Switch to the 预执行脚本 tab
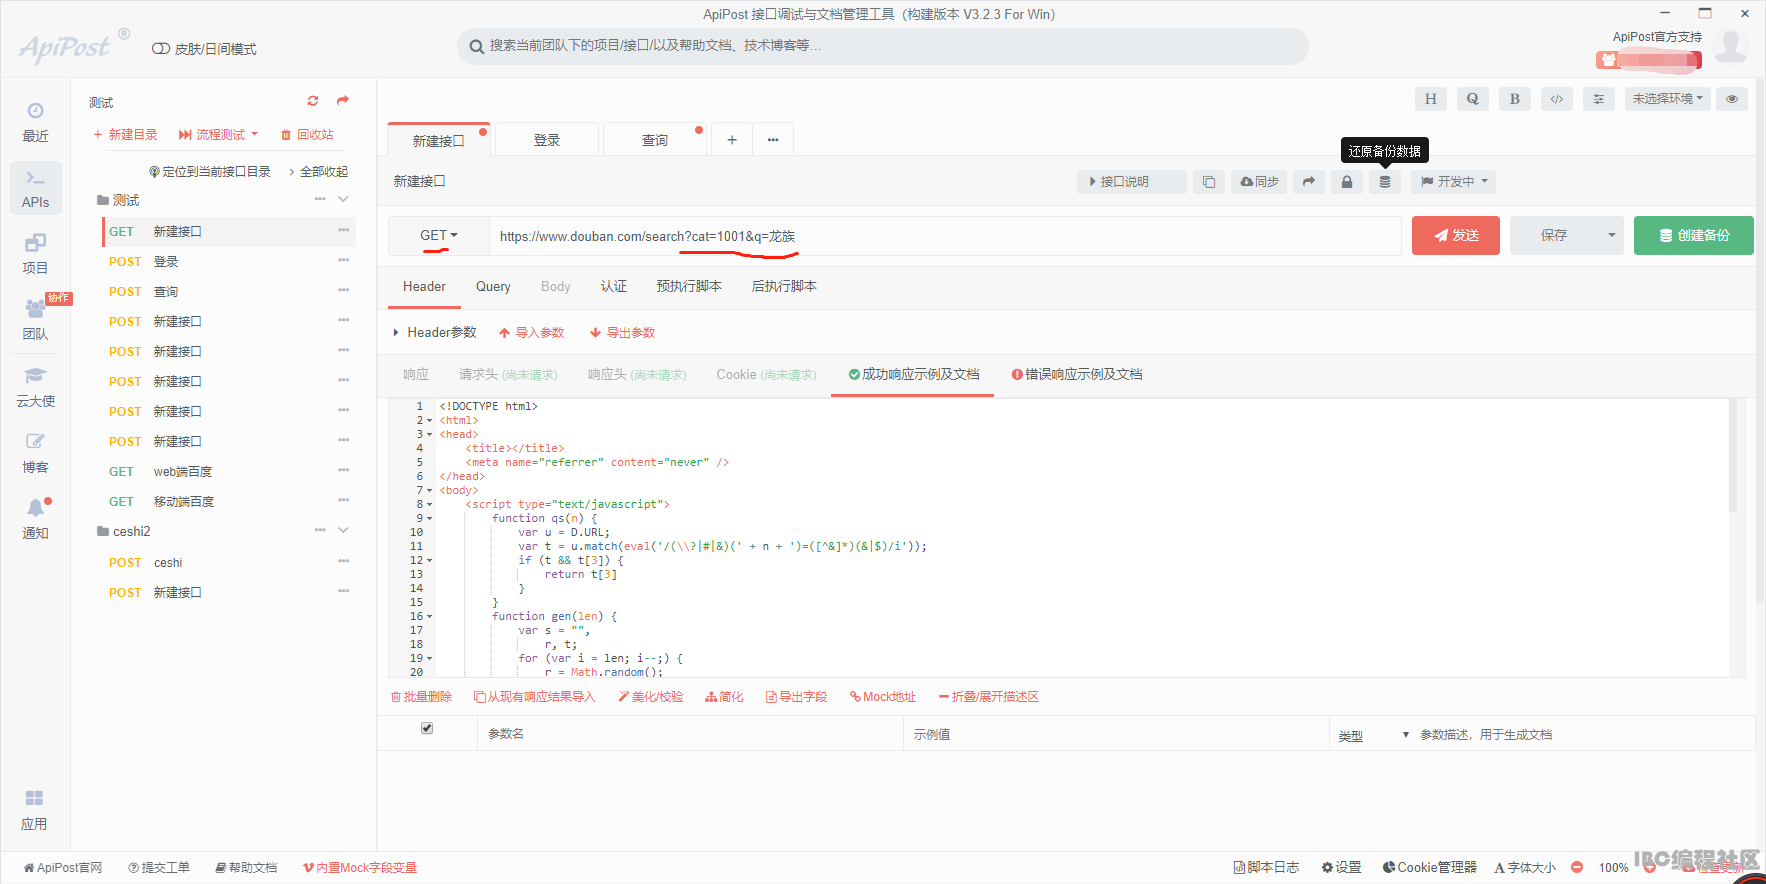Viewport: 1766px width, 884px height. pyautogui.click(x=689, y=286)
